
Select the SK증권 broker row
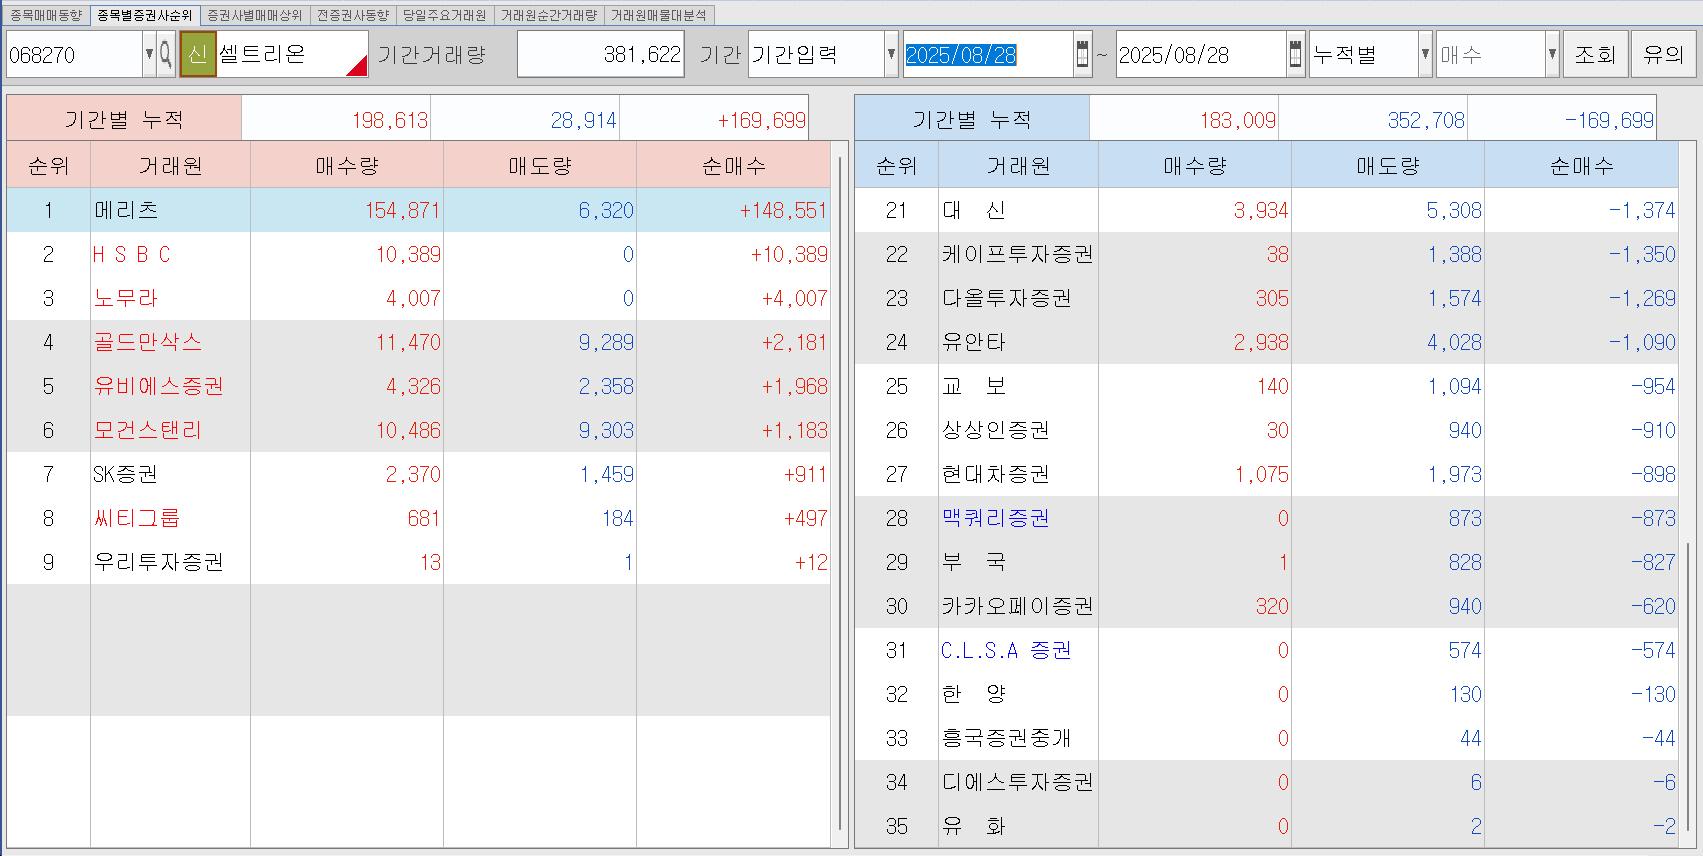point(418,474)
